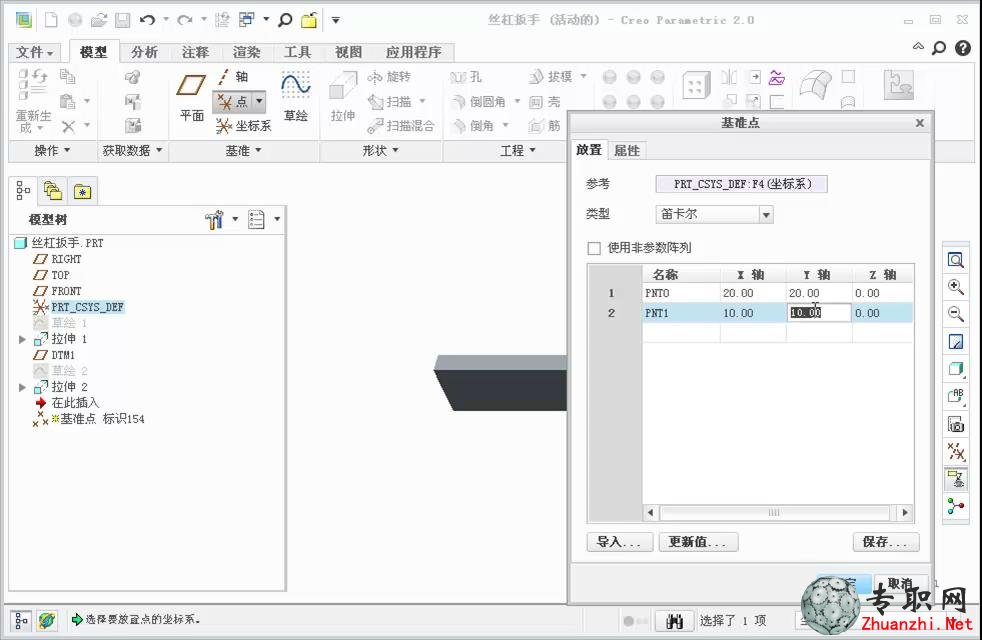Select the DTM1 tree item
This screenshot has width=982, height=640.
[x=63, y=355]
